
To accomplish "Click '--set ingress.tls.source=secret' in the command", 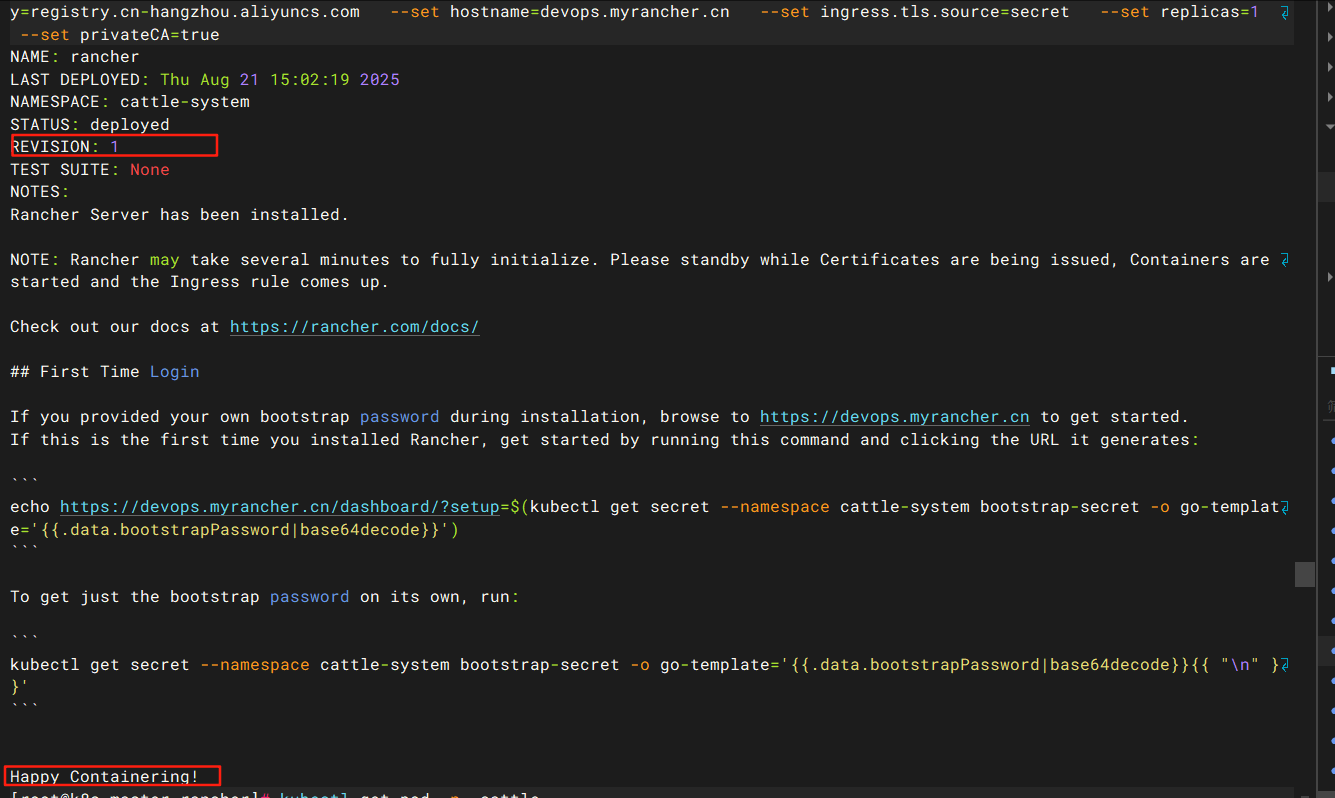I will click(x=915, y=12).
